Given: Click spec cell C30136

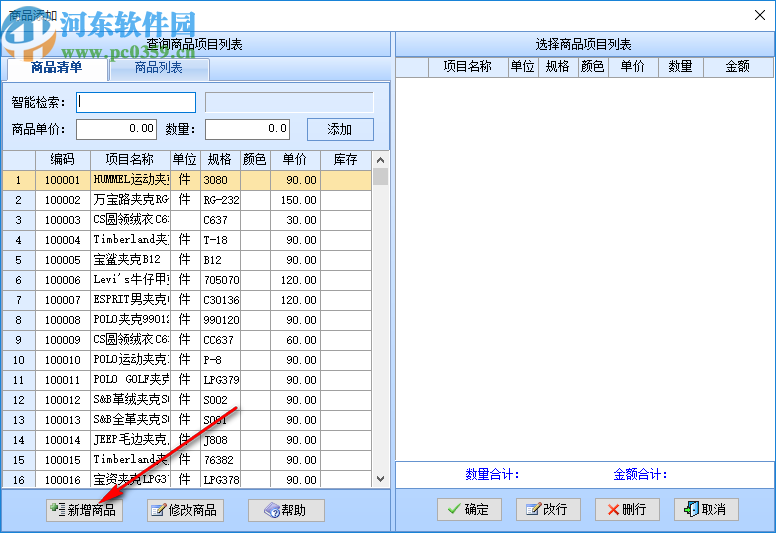Looking at the screenshot, I should coord(221,300).
